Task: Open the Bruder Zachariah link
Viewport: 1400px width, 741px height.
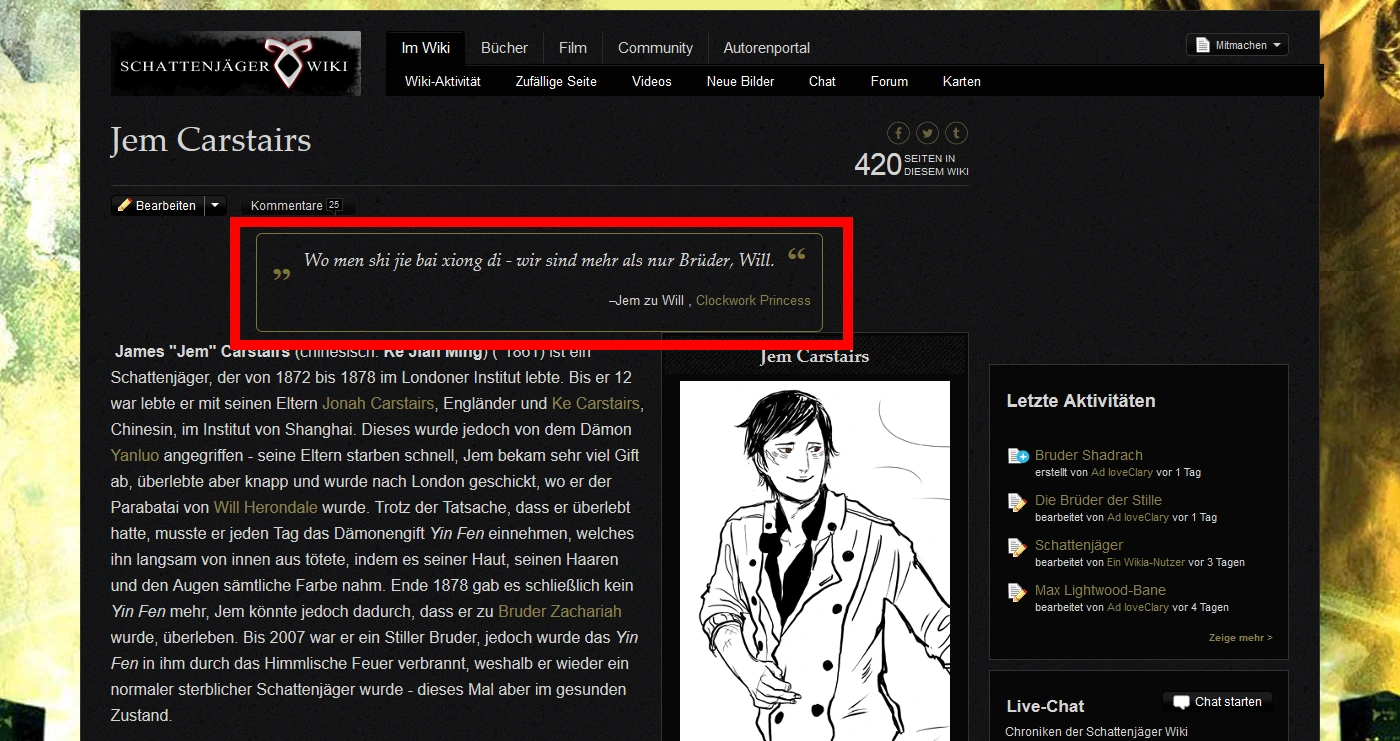Action: click(x=560, y=611)
